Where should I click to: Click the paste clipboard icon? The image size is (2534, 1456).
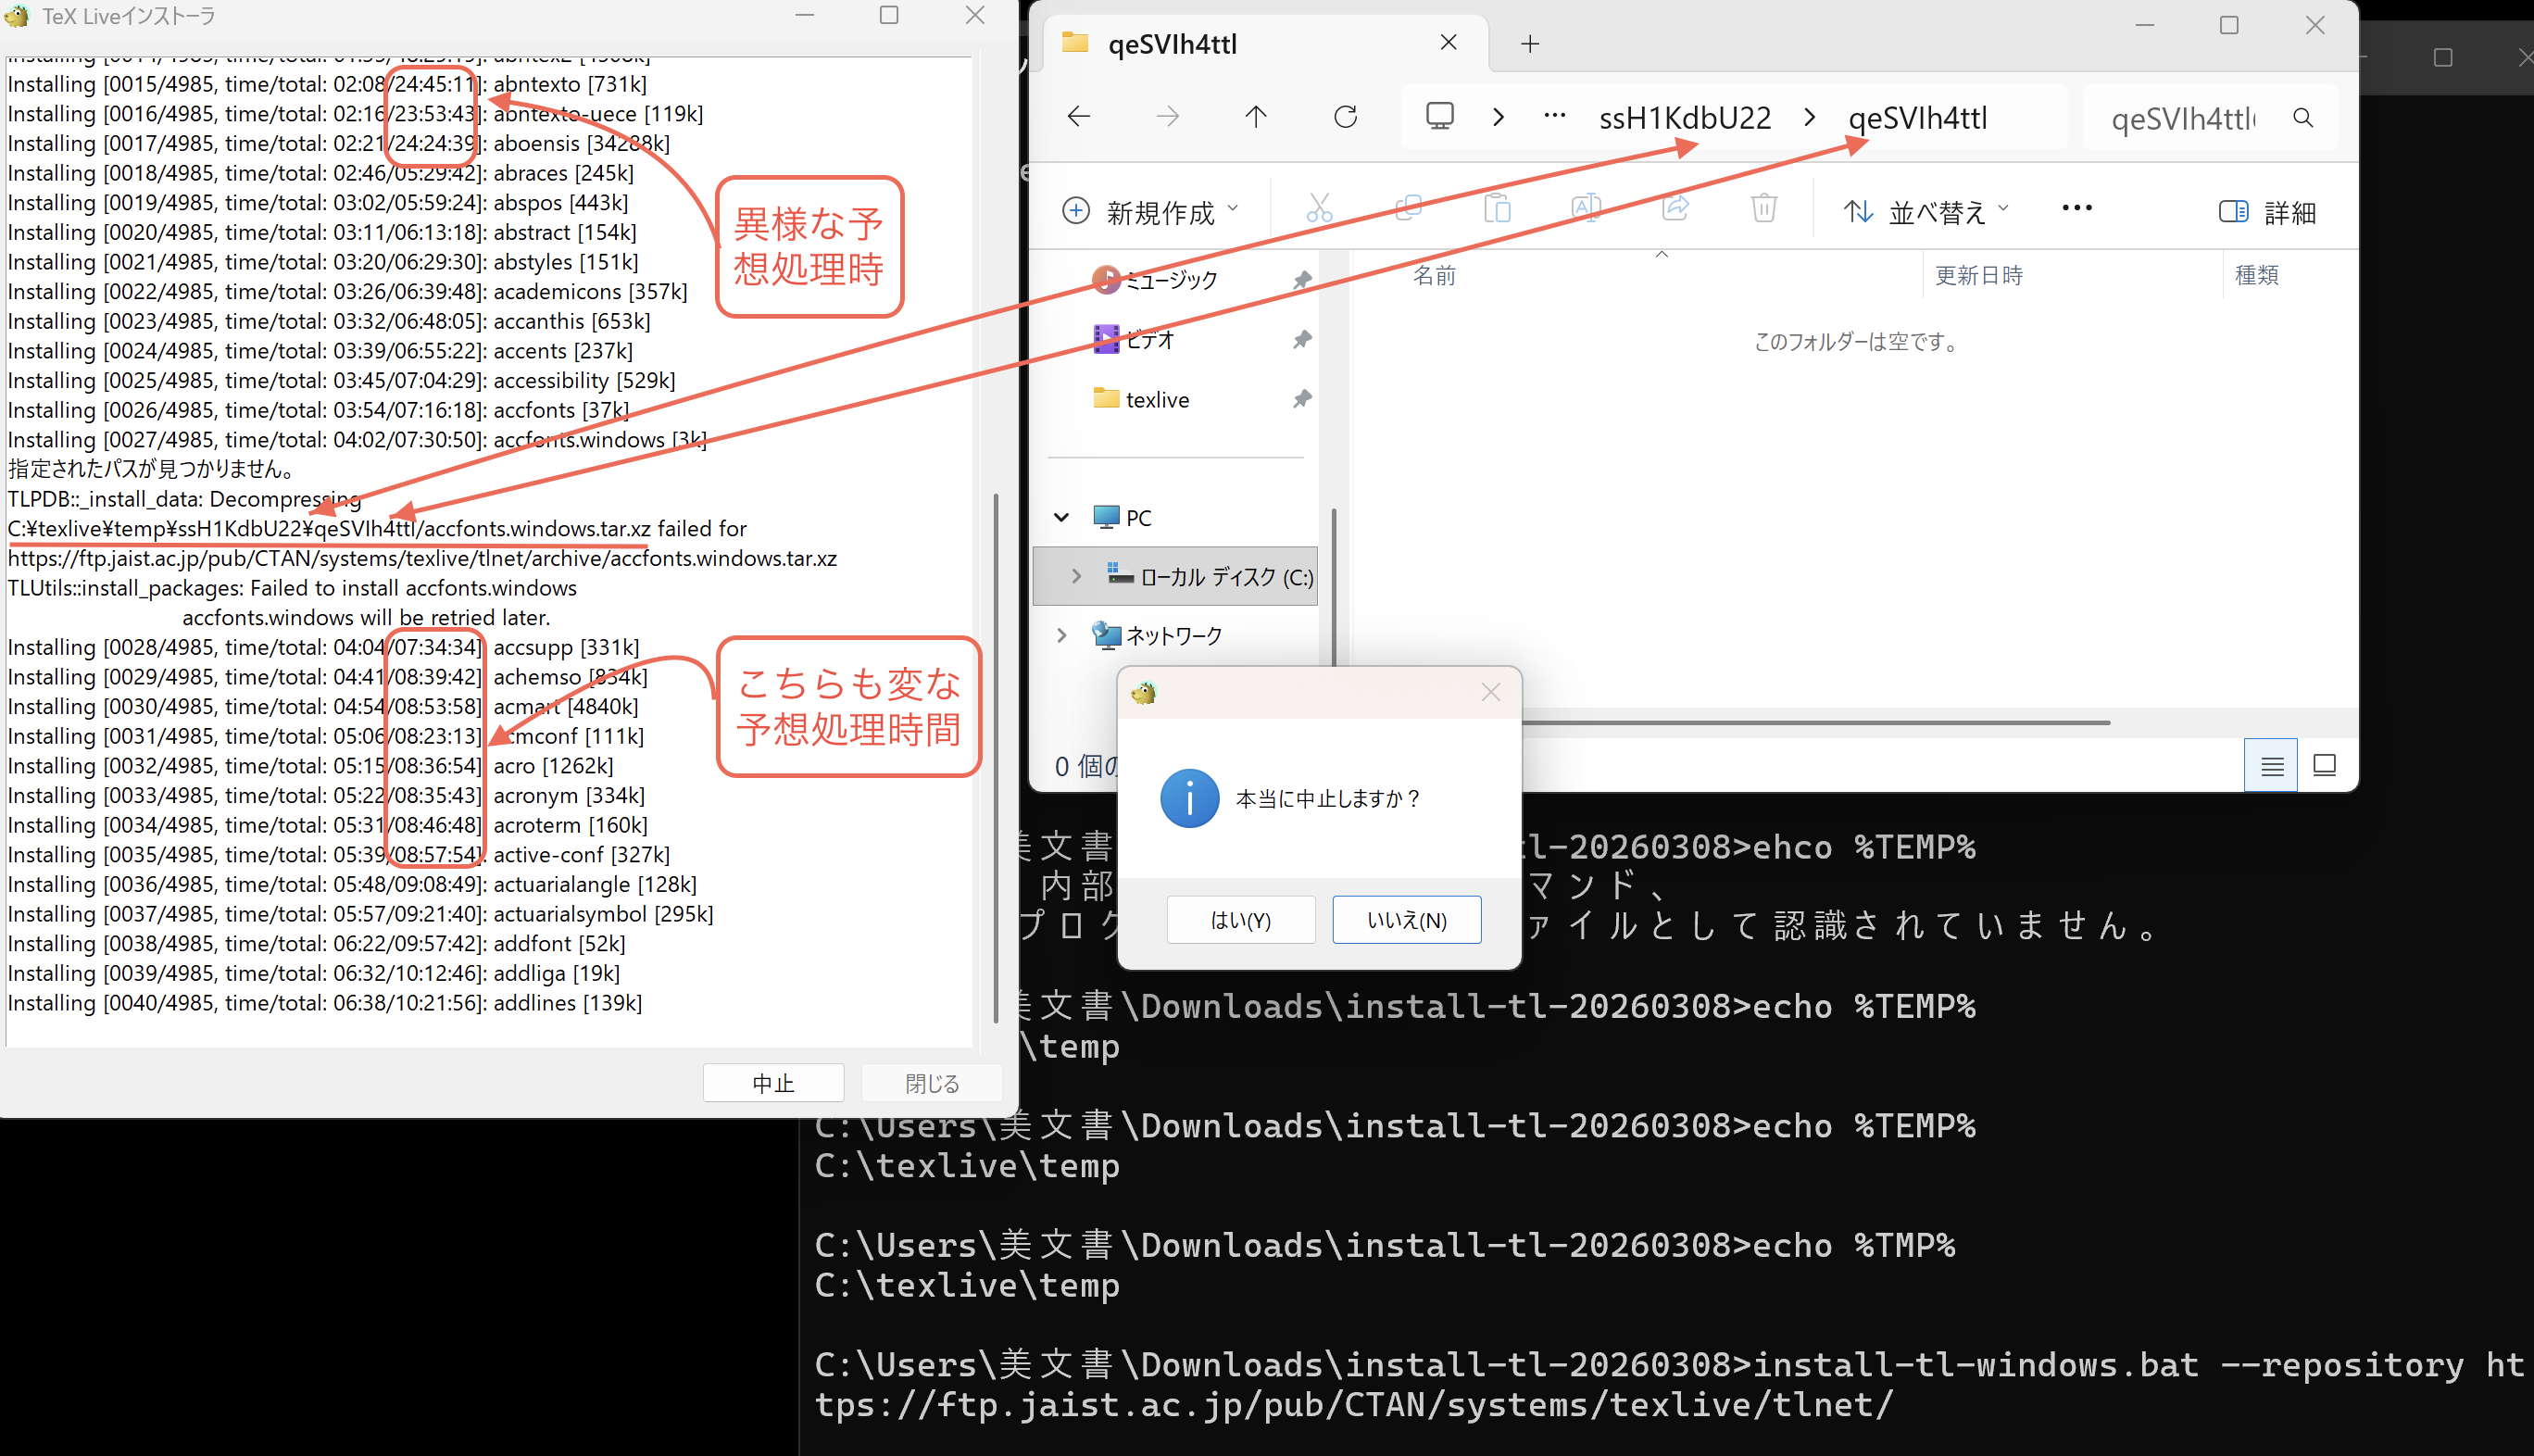pos(1497,209)
